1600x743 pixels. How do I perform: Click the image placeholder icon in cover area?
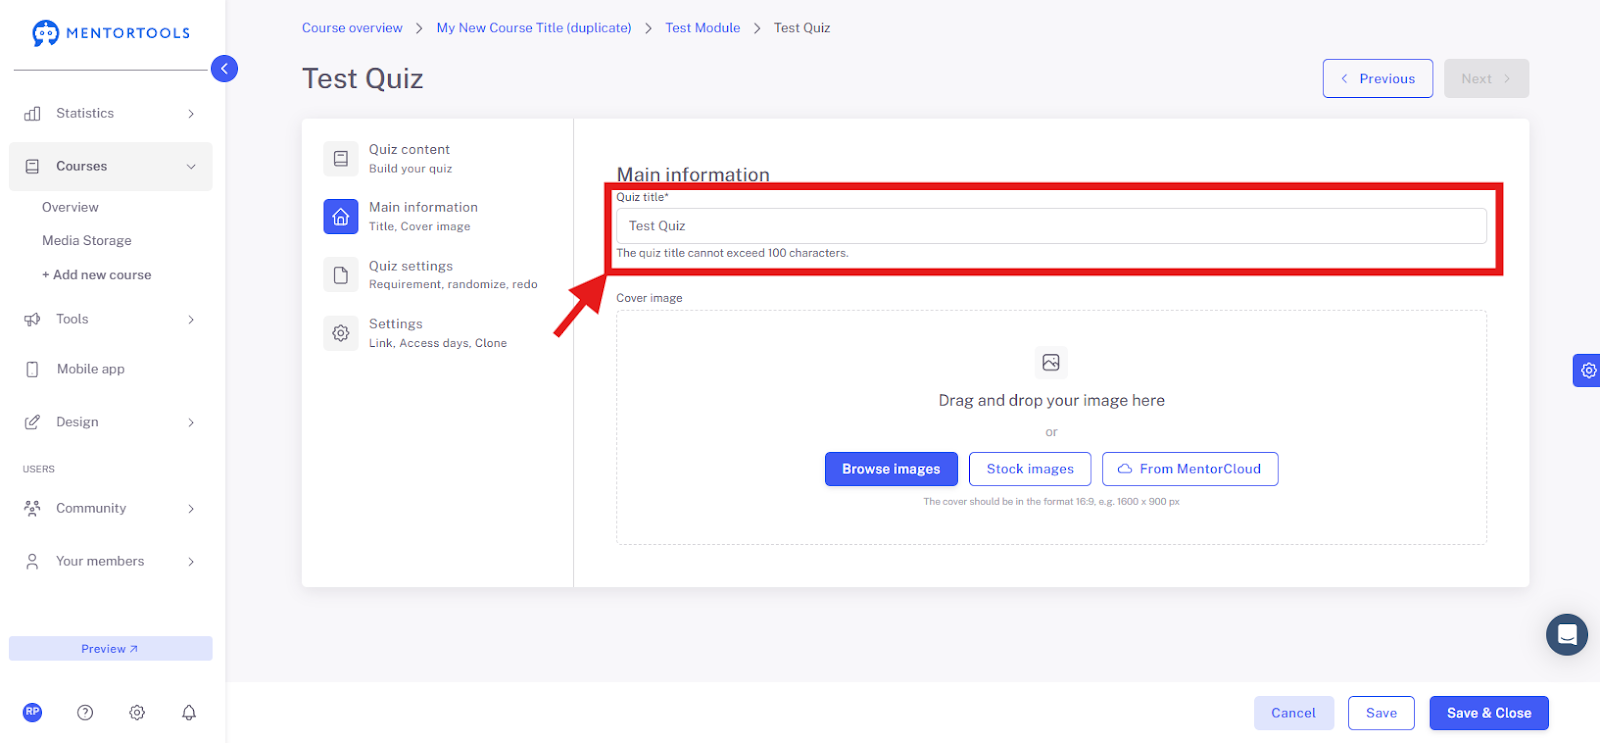(1051, 363)
